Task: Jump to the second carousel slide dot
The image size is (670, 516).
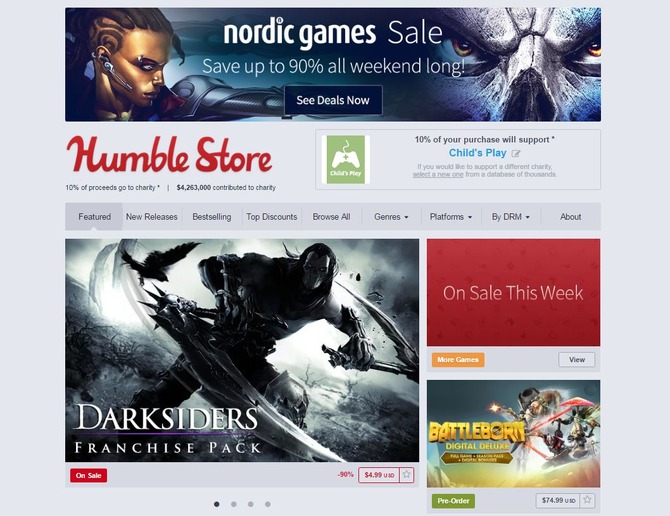Action: pyautogui.click(x=234, y=504)
